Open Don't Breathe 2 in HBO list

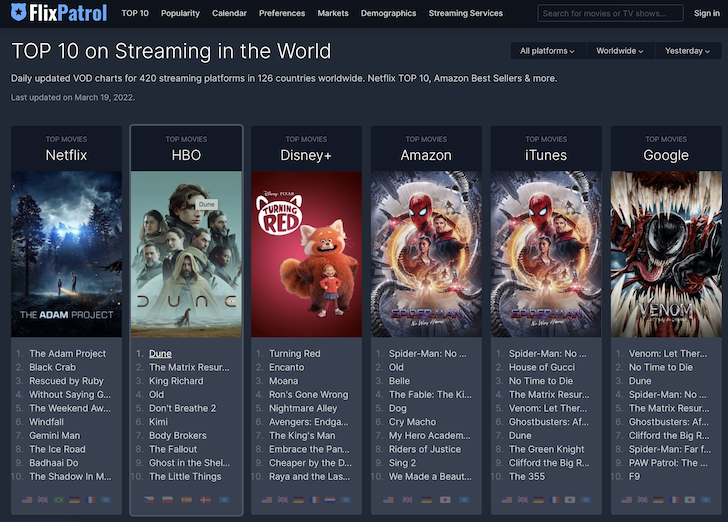[182, 408]
